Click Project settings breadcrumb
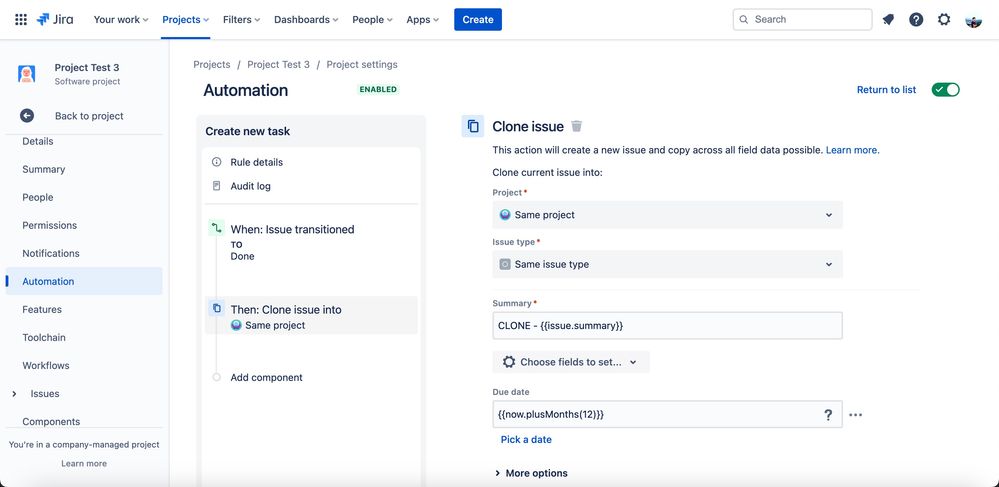The width and height of the screenshot is (999, 487). (362, 64)
